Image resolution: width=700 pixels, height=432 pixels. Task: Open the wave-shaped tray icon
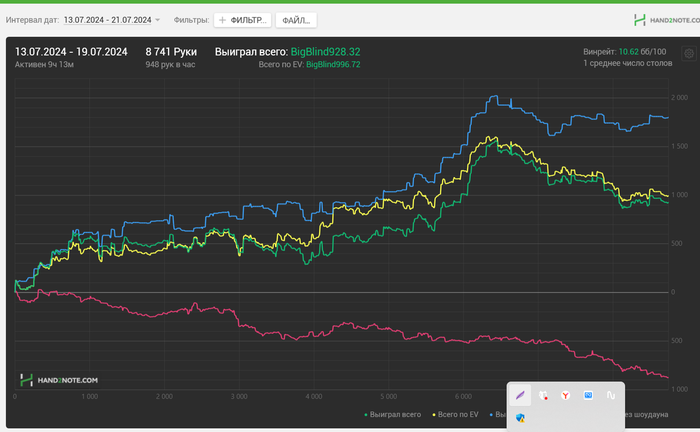[x=611, y=395]
